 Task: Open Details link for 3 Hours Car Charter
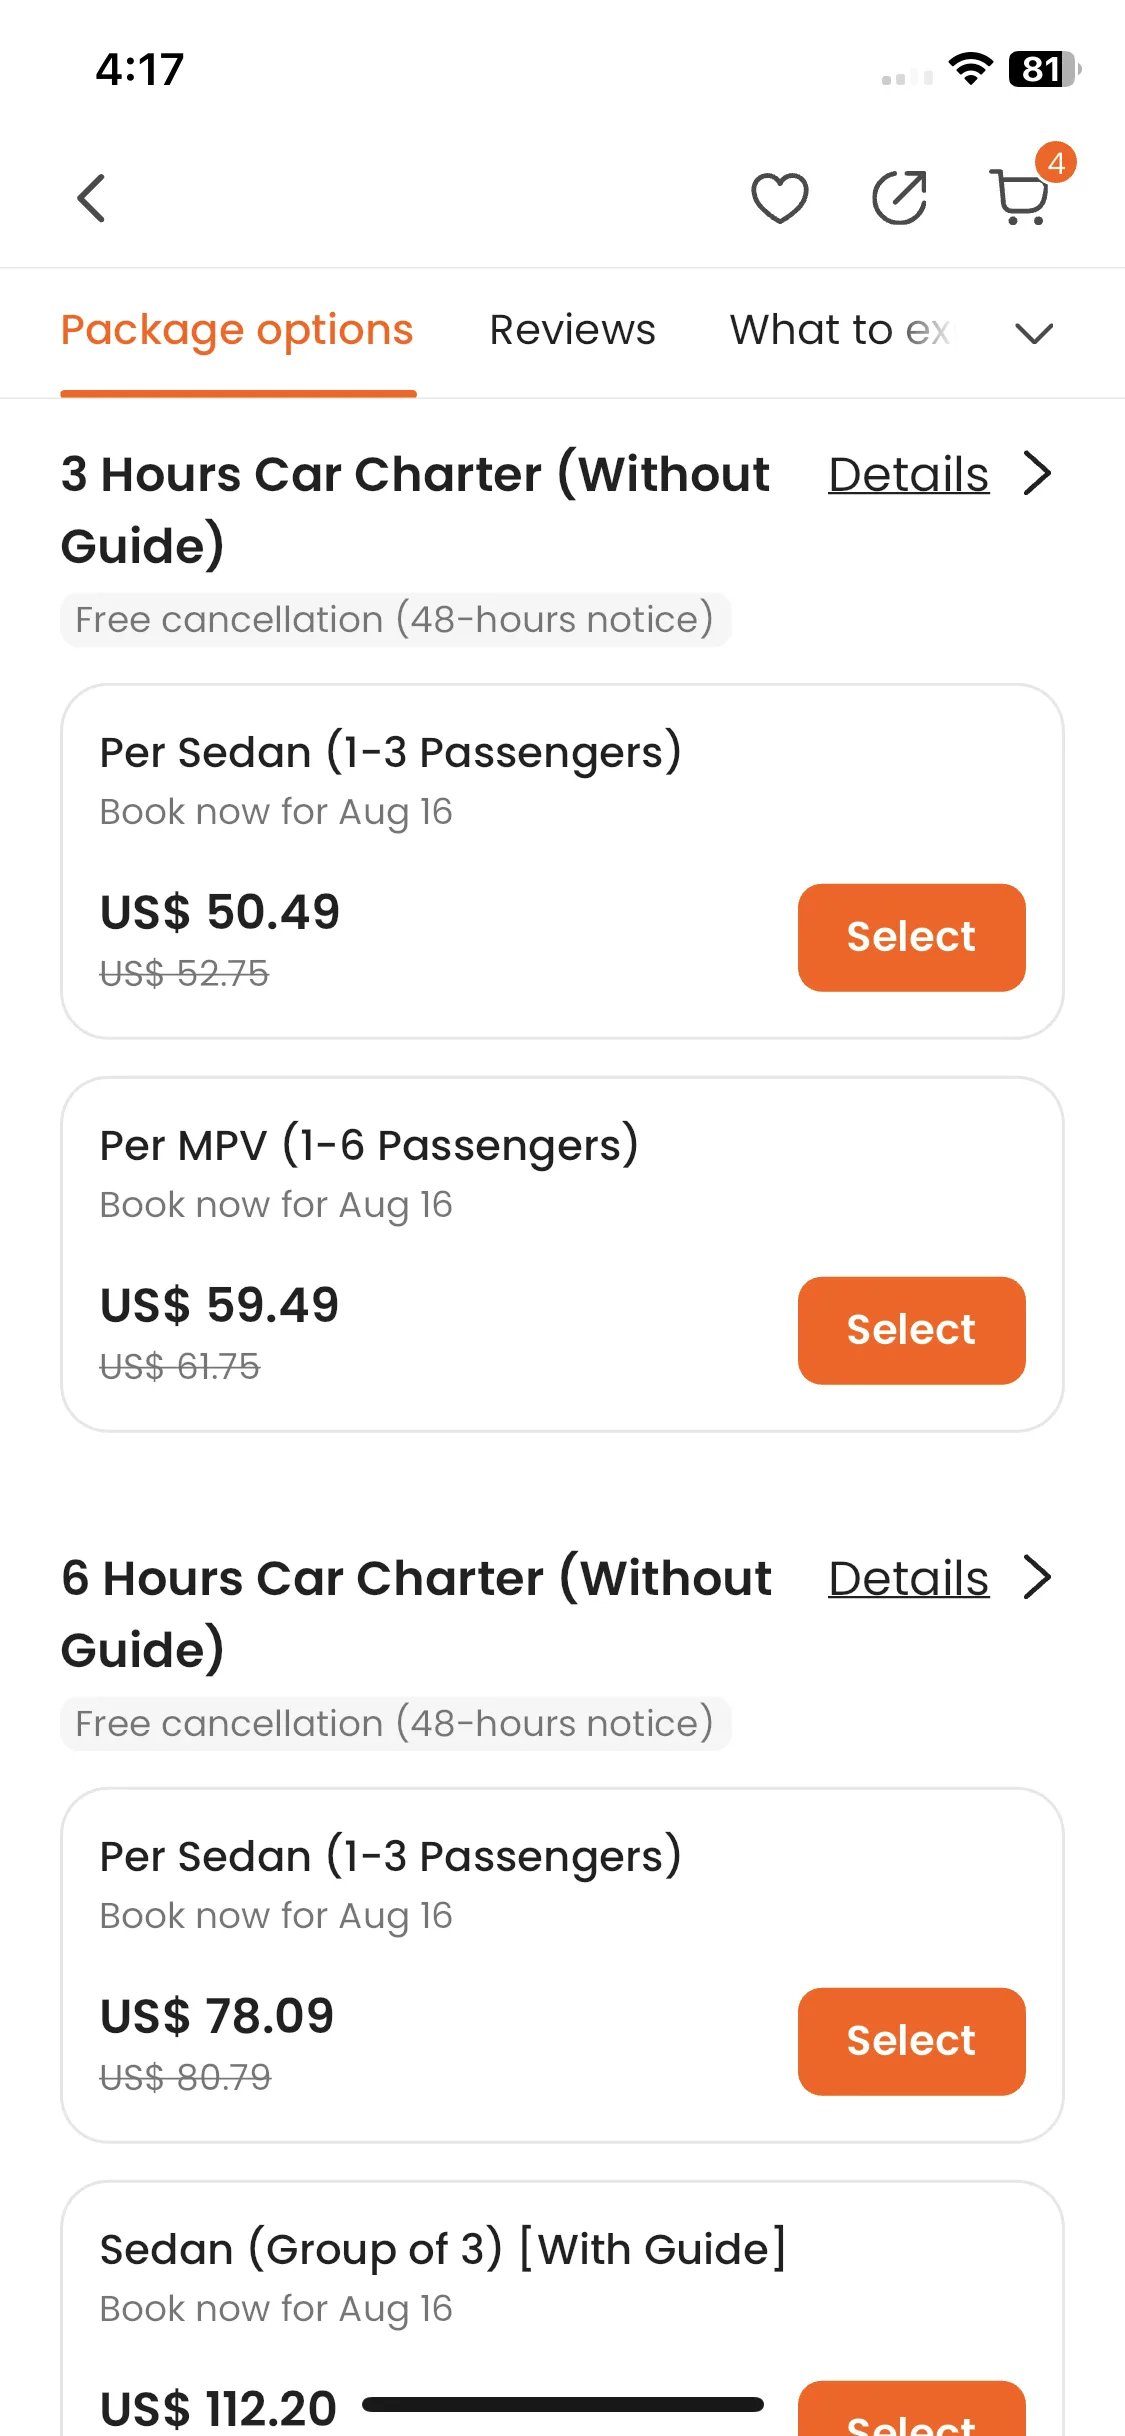[x=908, y=474]
